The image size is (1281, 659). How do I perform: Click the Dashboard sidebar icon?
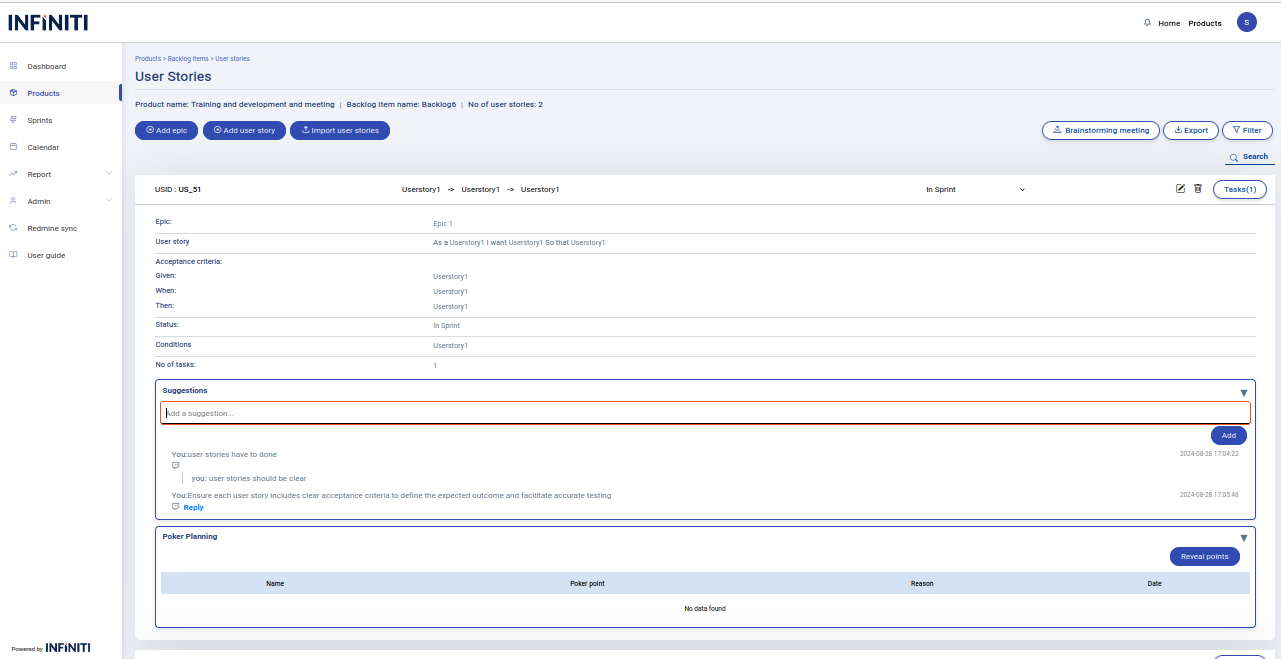[x=13, y=66]
